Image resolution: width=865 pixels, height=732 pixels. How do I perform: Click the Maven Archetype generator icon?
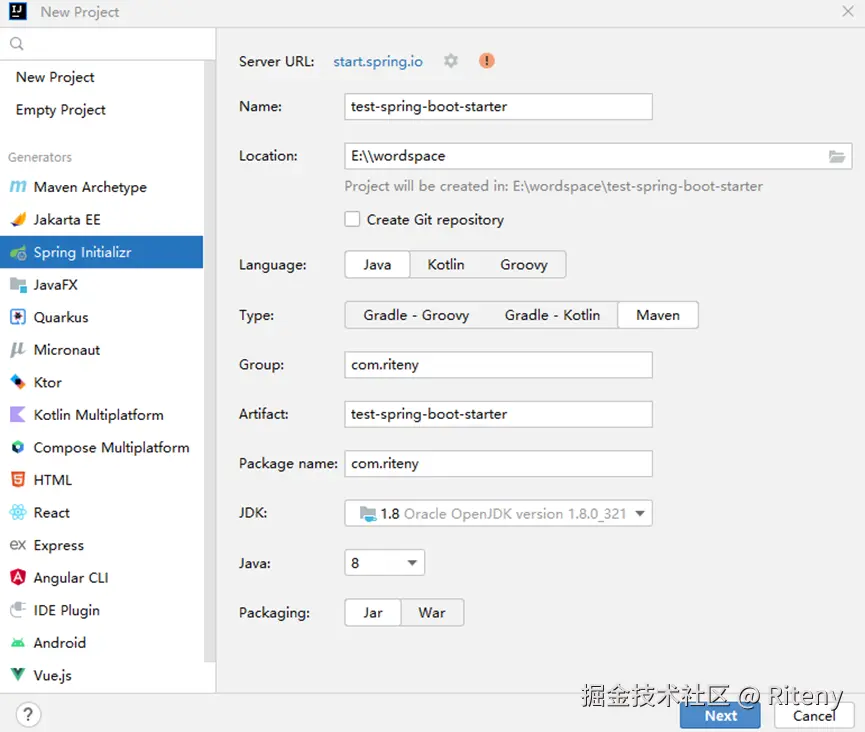(18, 187)
